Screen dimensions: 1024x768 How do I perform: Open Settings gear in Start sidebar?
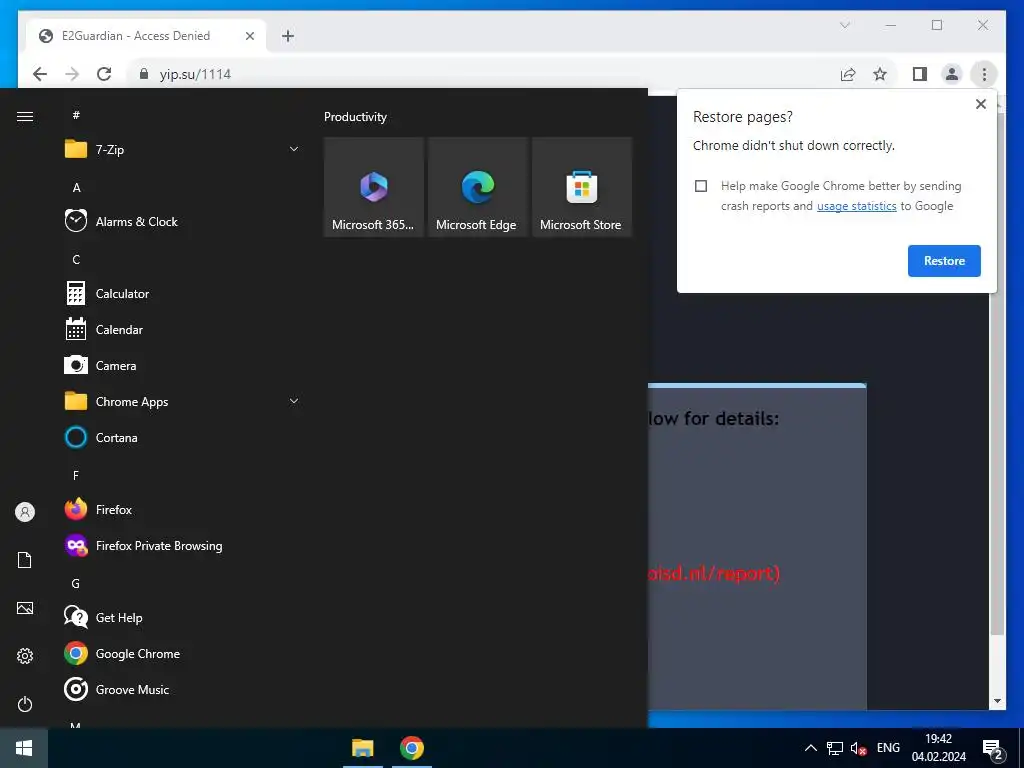coord(25,656)
